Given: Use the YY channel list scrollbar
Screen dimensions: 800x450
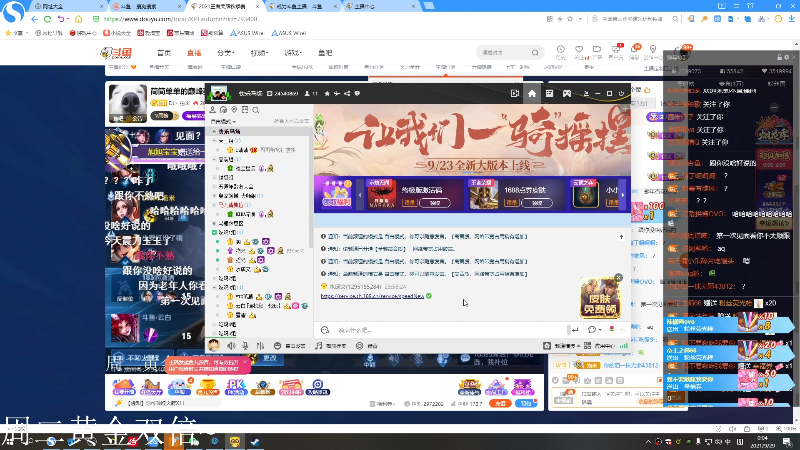Looking at the screenshot, I should pyautogui.click(x=310, y=189).
